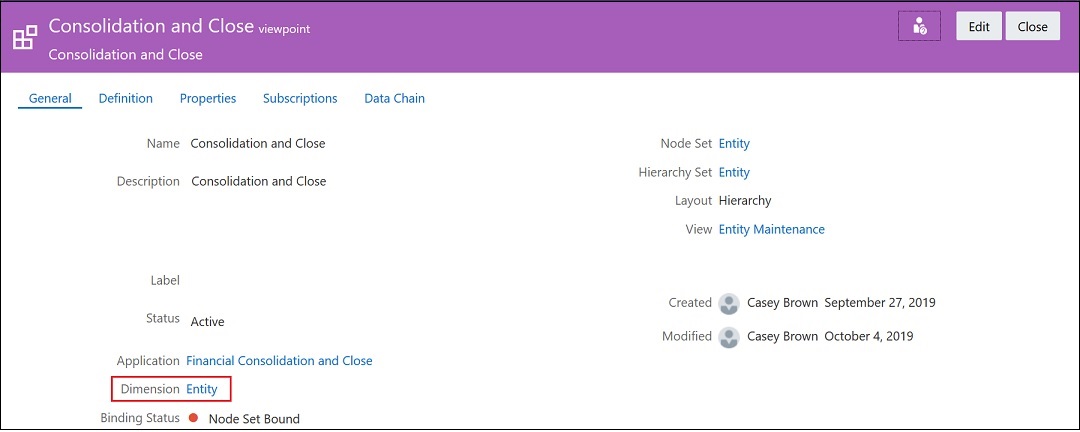Image resolution: width=1080 pixels, height=432 pixels.
Task: Open the Node Set Entity link
Action: [734, 144]
